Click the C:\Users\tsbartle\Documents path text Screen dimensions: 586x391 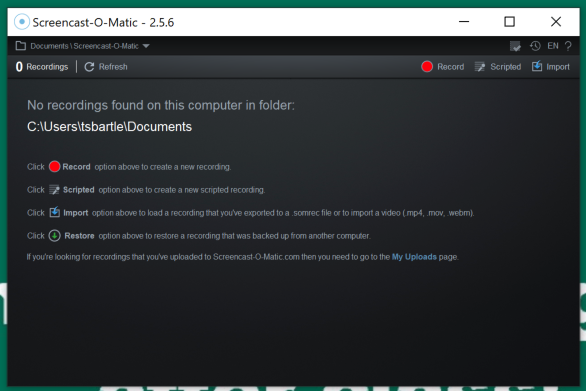coord(109,127)
